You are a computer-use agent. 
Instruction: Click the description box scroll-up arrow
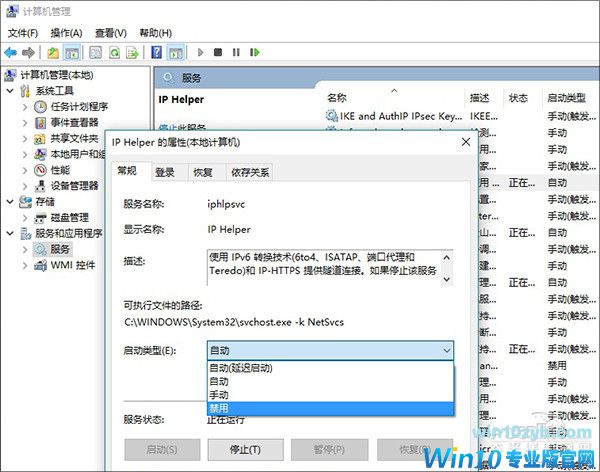pyautogui.click(x=447, y=257)
